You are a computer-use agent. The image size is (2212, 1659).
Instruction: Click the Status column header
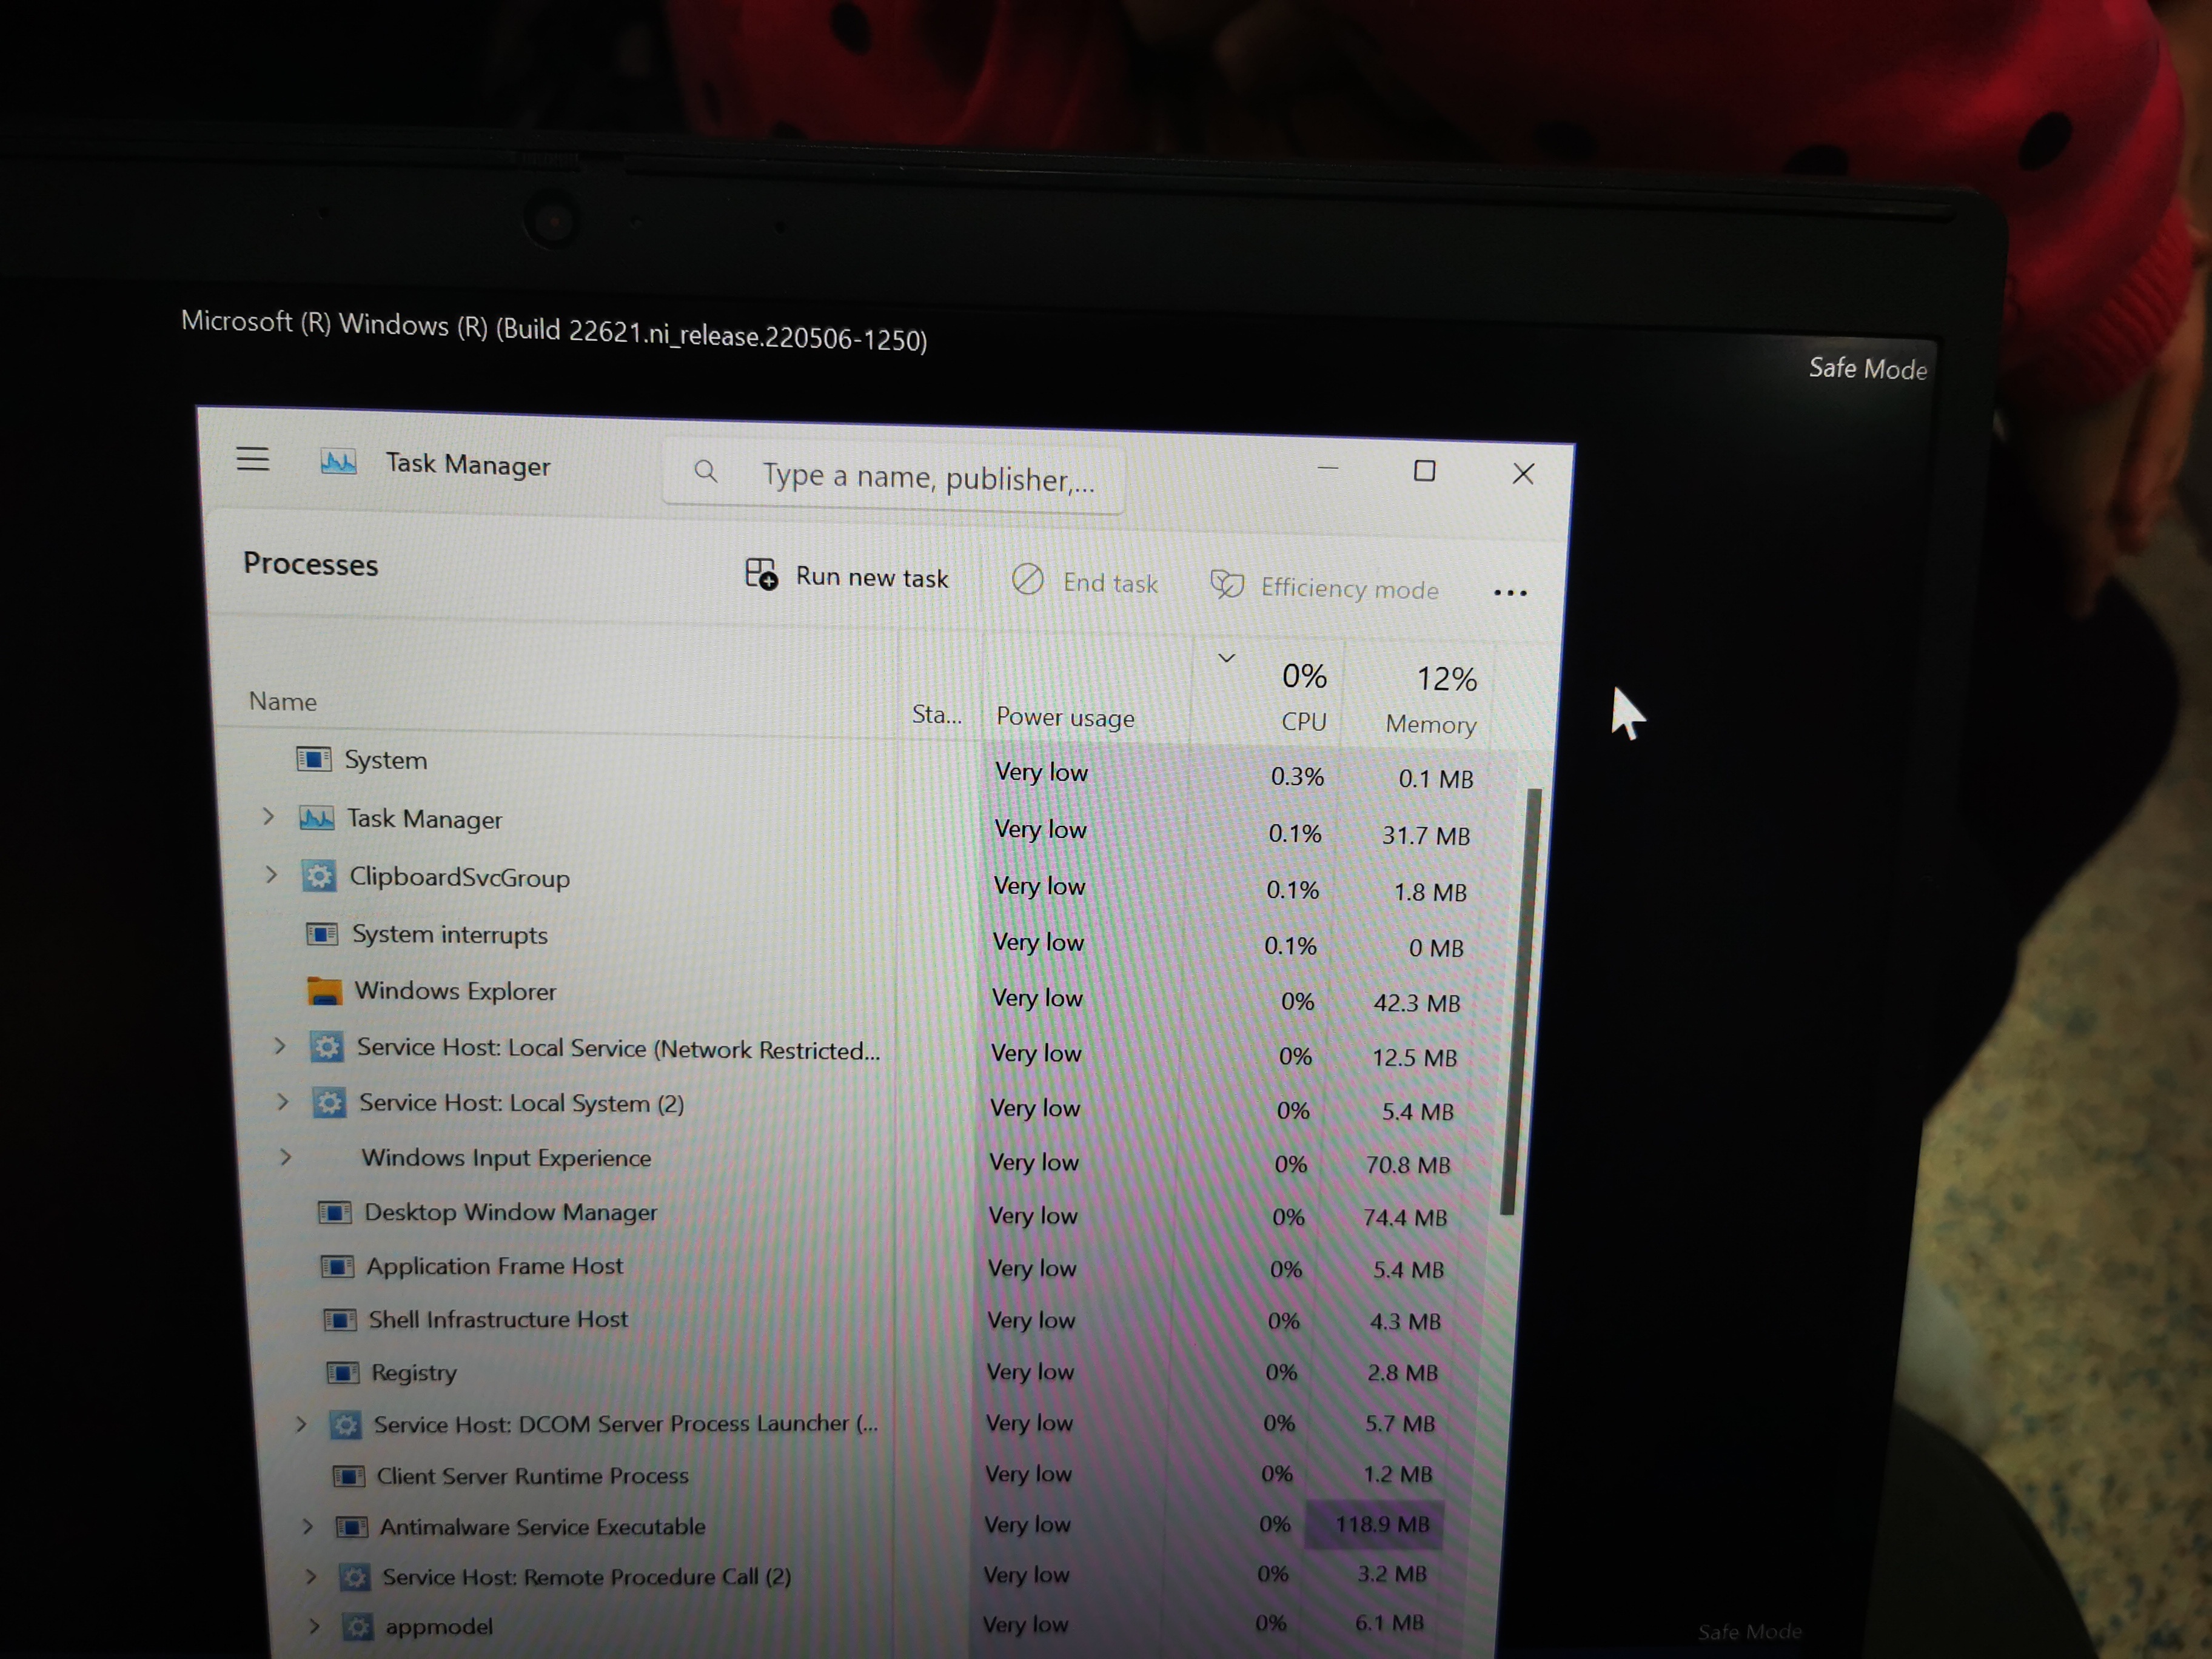[x=937, y=714]
